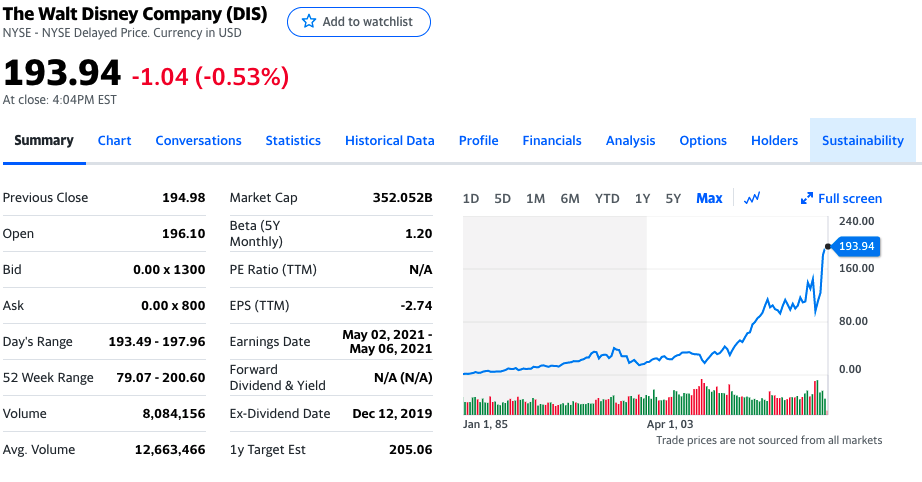Open the Profile tab
The height and width of the screenshot is (482, 922).
[479, 140]
